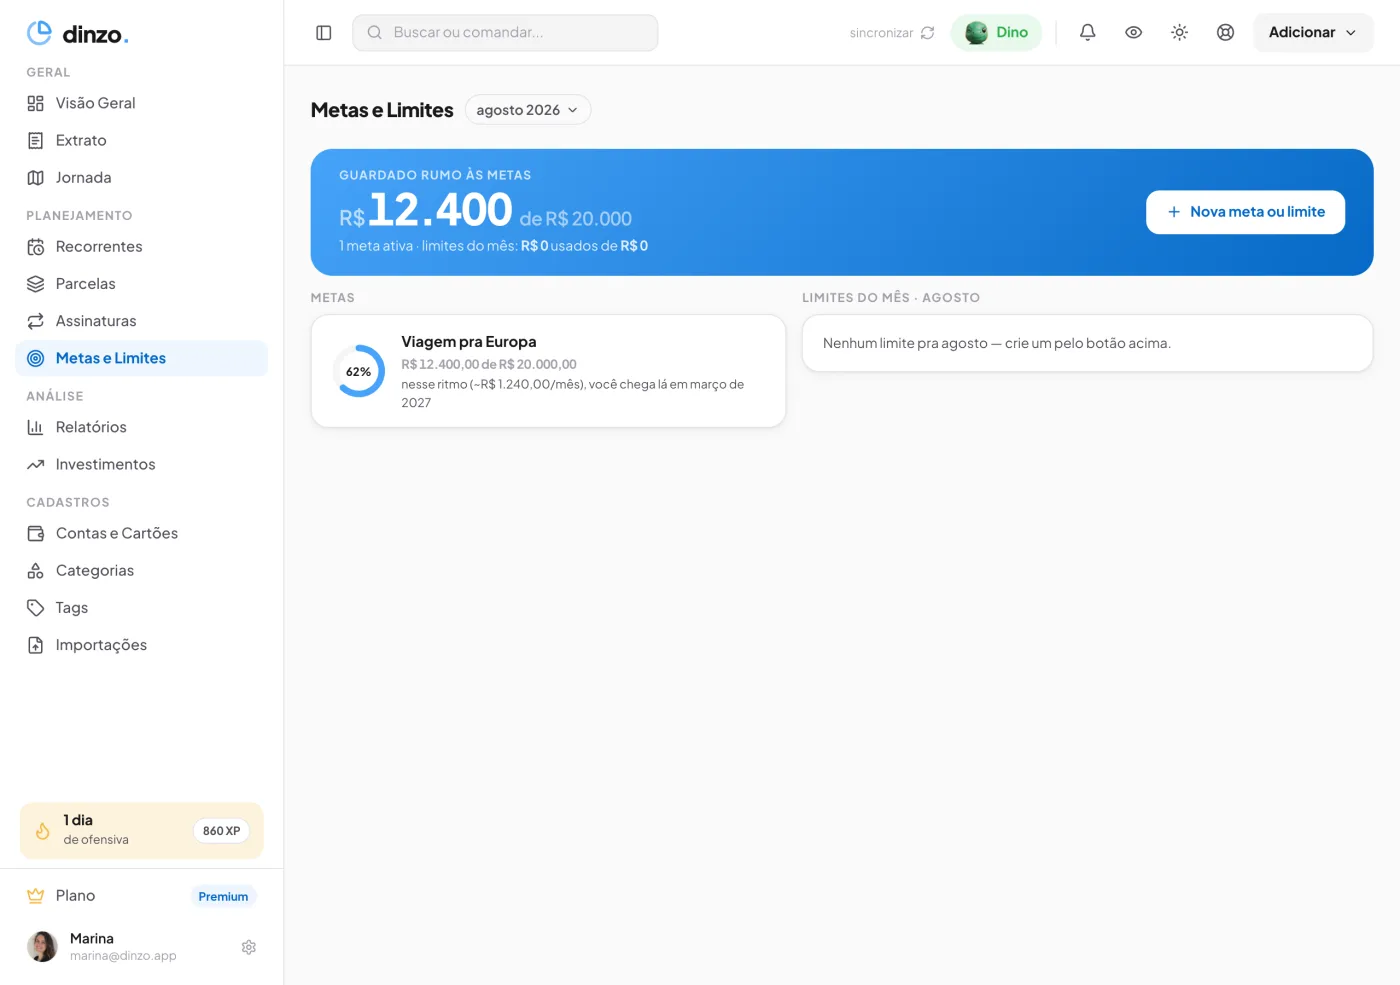Expand the Adicionar dropdown
This screenshot has height=985, width=1400.
point(1313,32)
